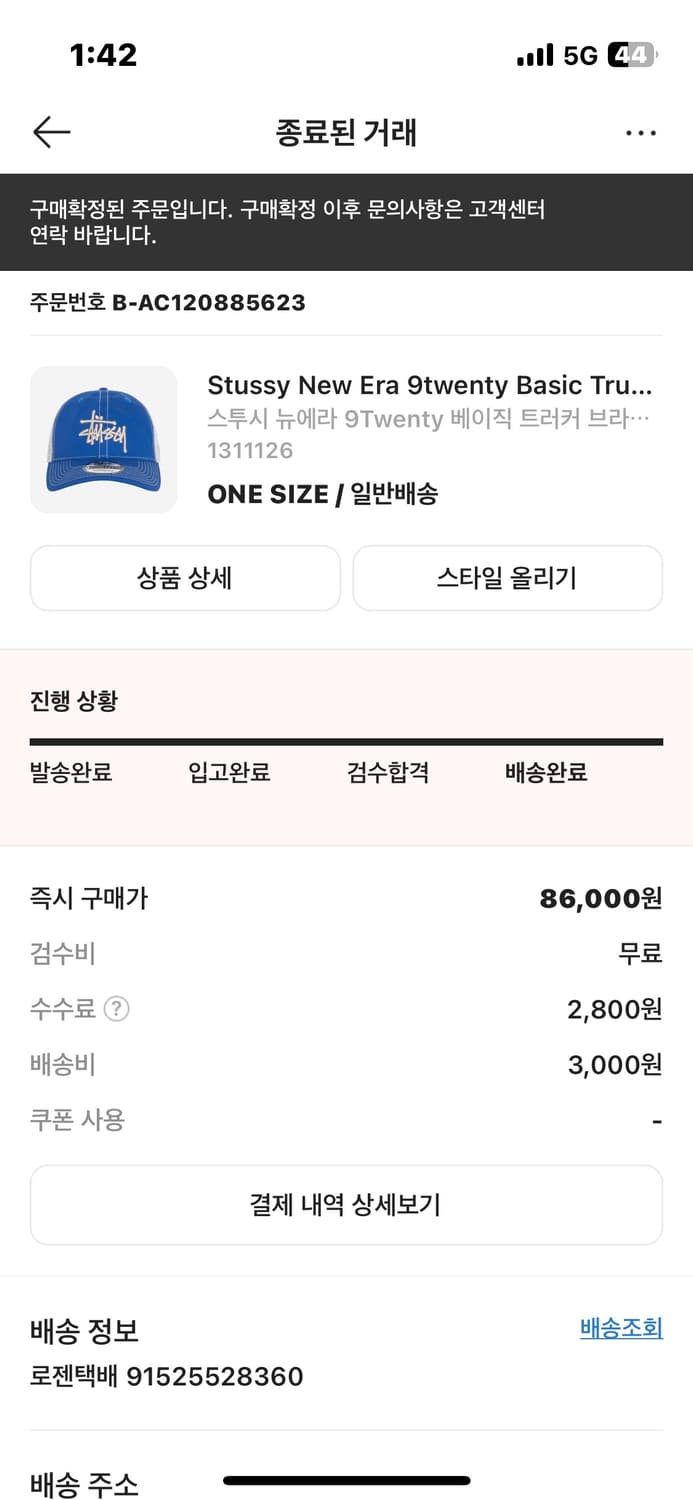Screen dimensions: 693x1500
Task: Tap the tracking number 91525528360
Action: [x=214, y=1377]
